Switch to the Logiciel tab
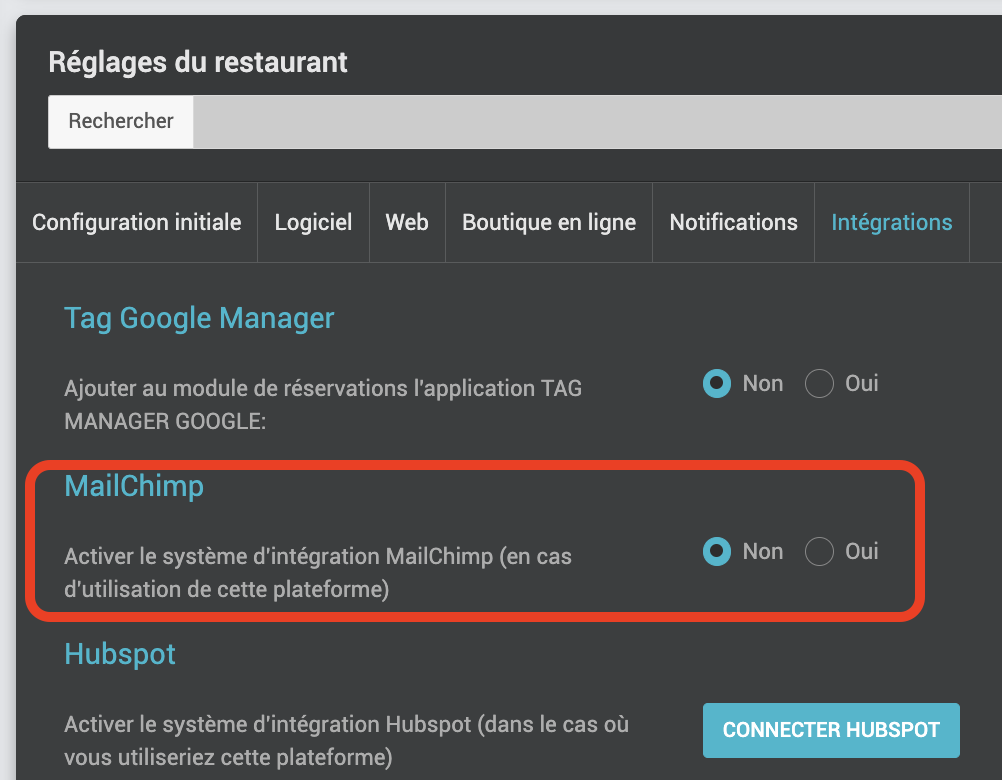The width and height of the screenshot is (1002, 780). 313,222
